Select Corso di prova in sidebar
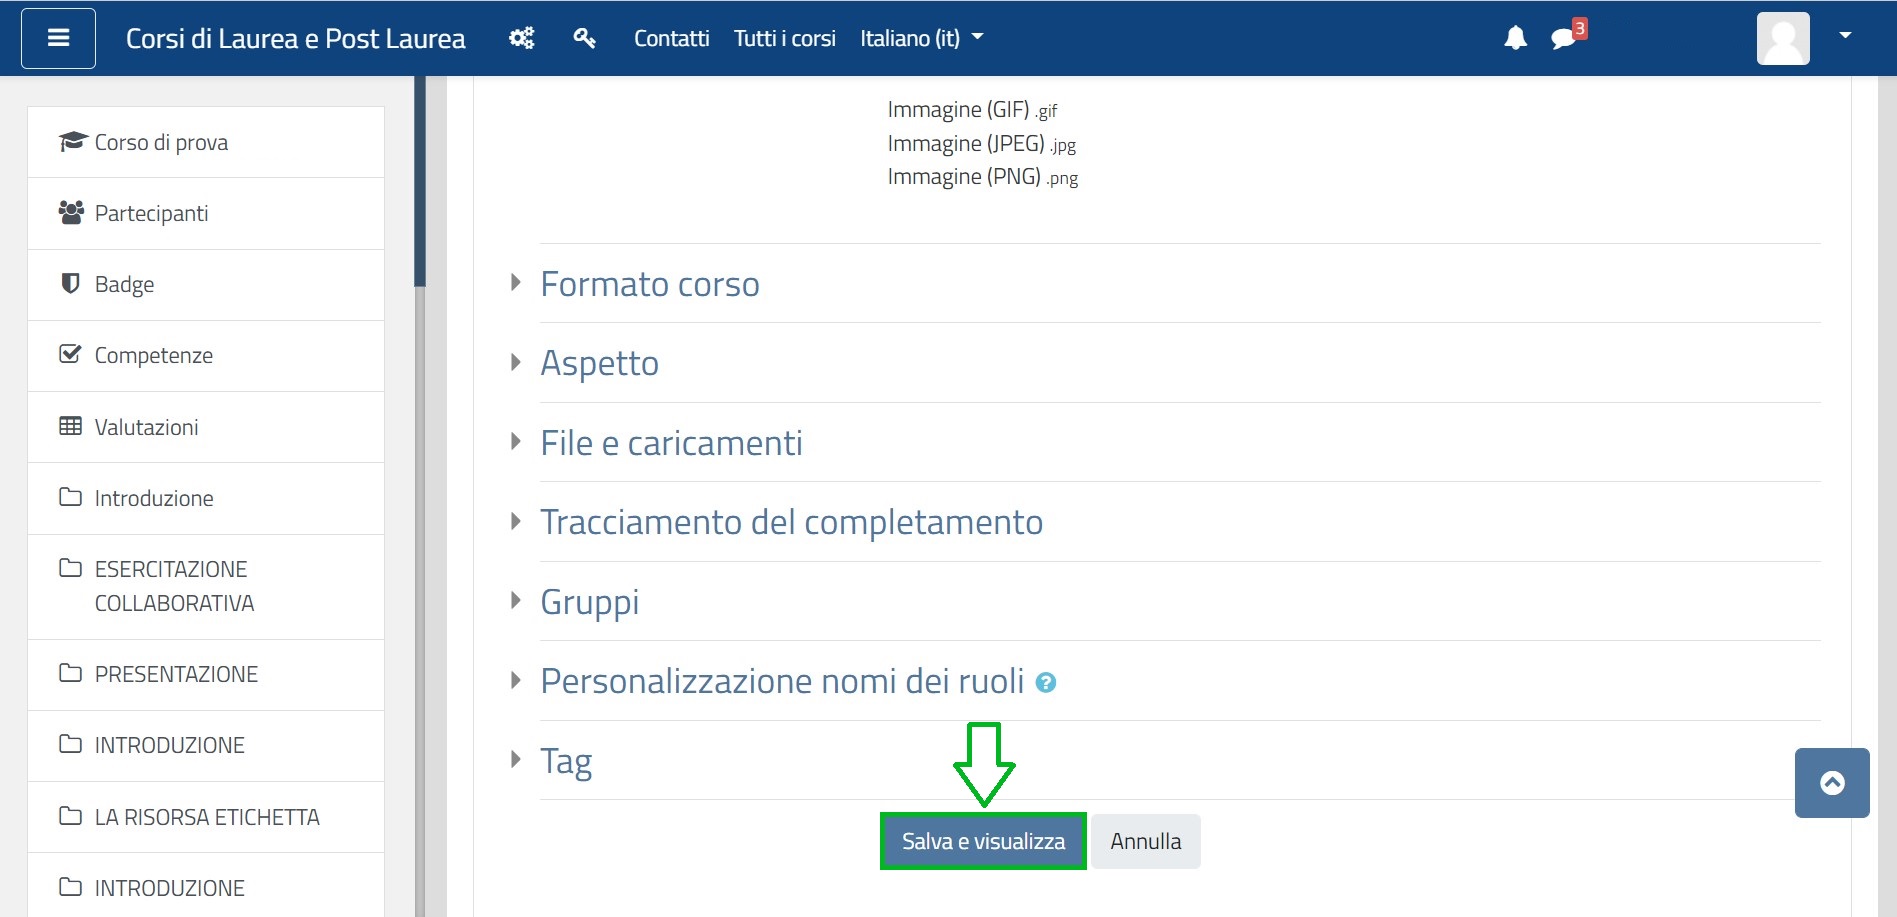Image resolution: width=1897 pixels, height=917 pixels. pos(206,142)
